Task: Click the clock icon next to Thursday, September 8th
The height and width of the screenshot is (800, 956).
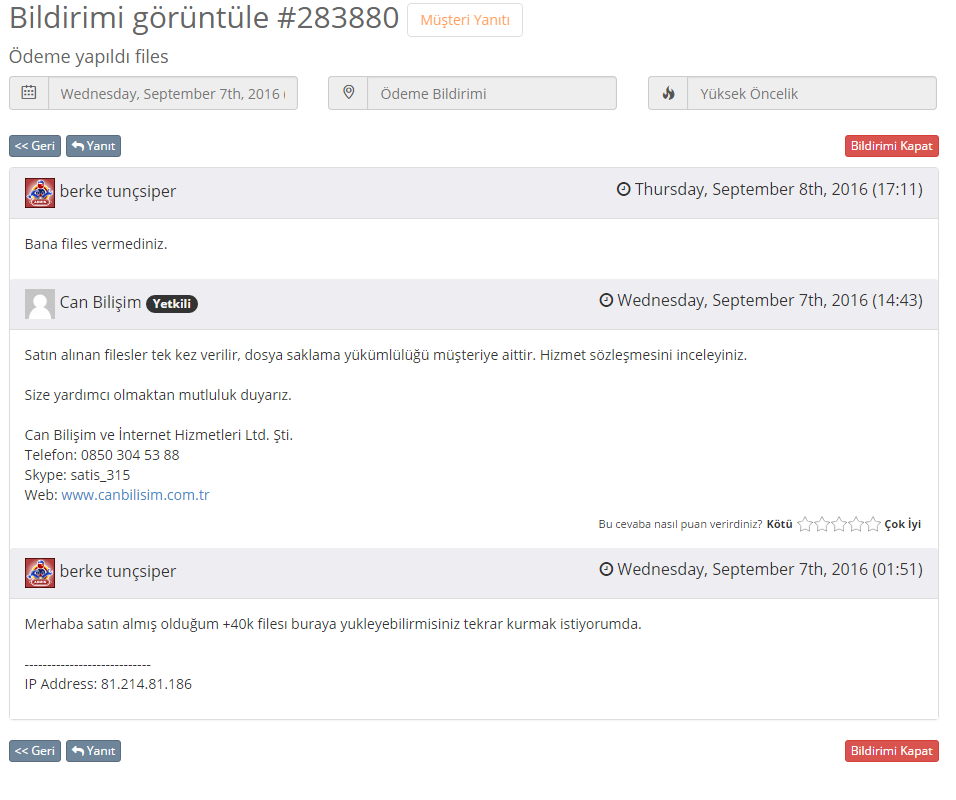Action: coord(623,189)
